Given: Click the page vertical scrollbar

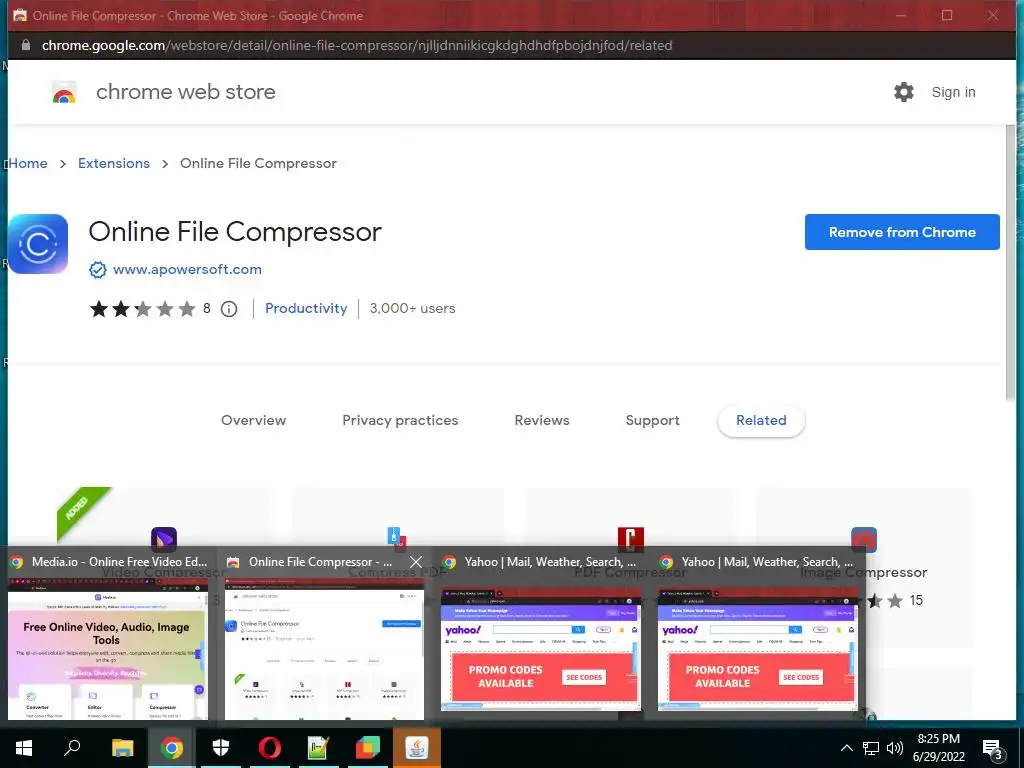Looking at the screenshot, I should pyautogui.click(x=1011, y=261).
